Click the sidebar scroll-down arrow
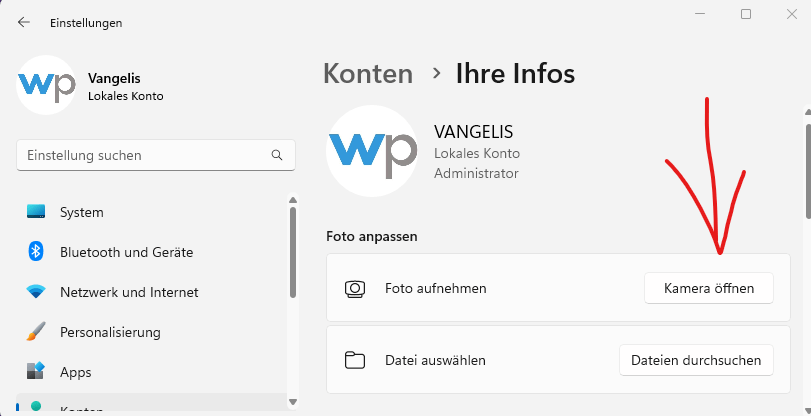 coord(292,403)
